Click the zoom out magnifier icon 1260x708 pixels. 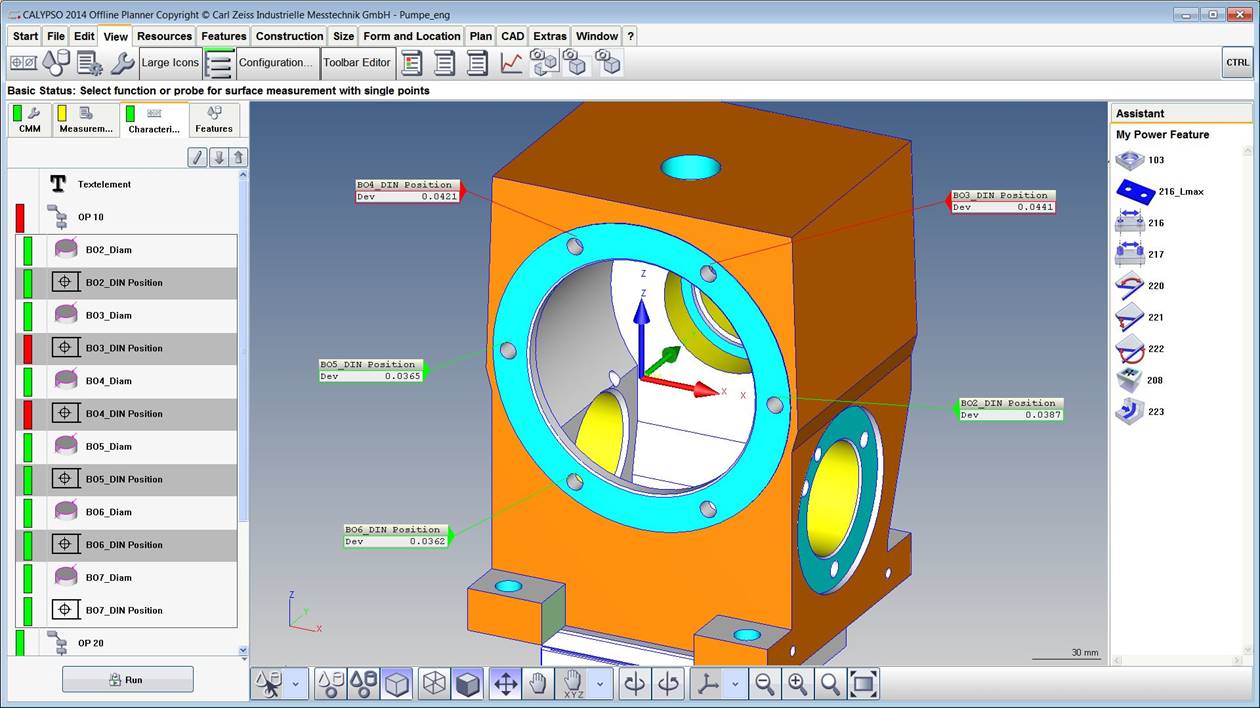coord(765,684)
